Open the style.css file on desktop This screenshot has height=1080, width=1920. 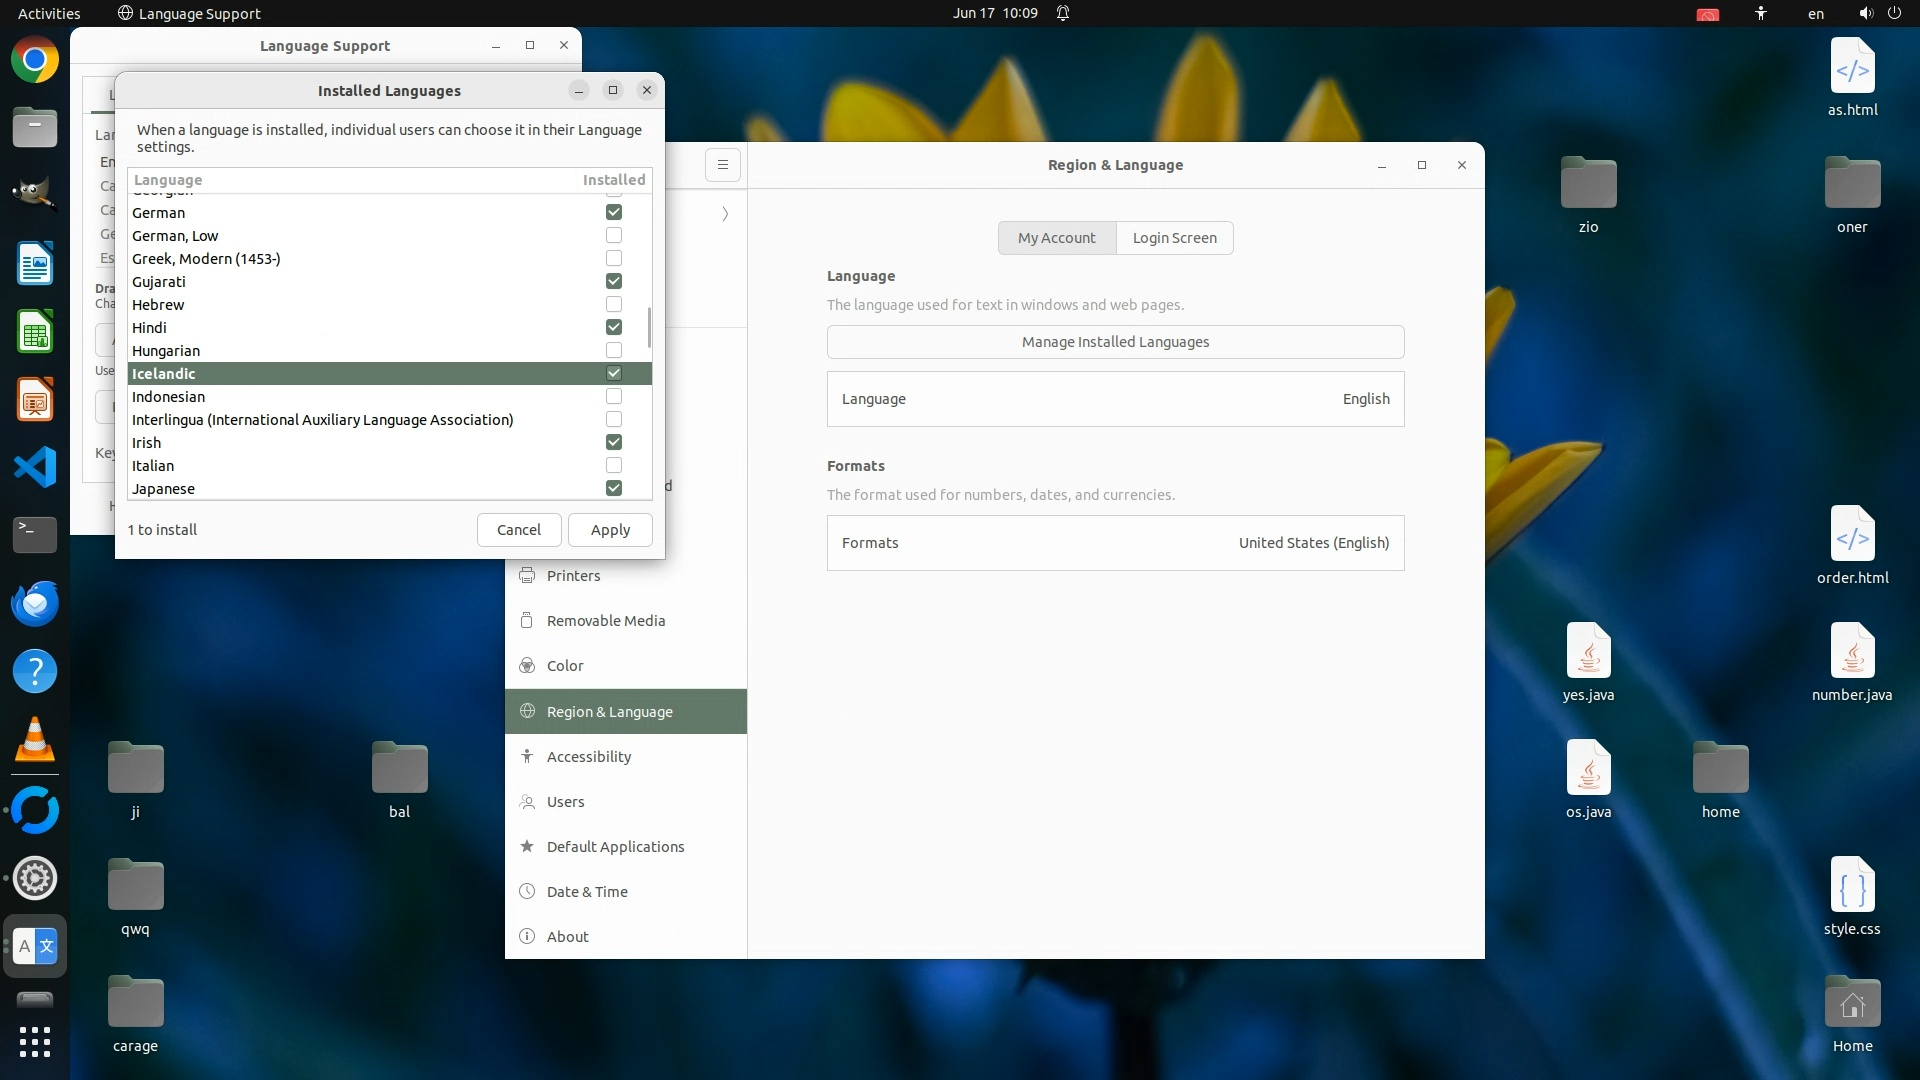point(1851,886)
